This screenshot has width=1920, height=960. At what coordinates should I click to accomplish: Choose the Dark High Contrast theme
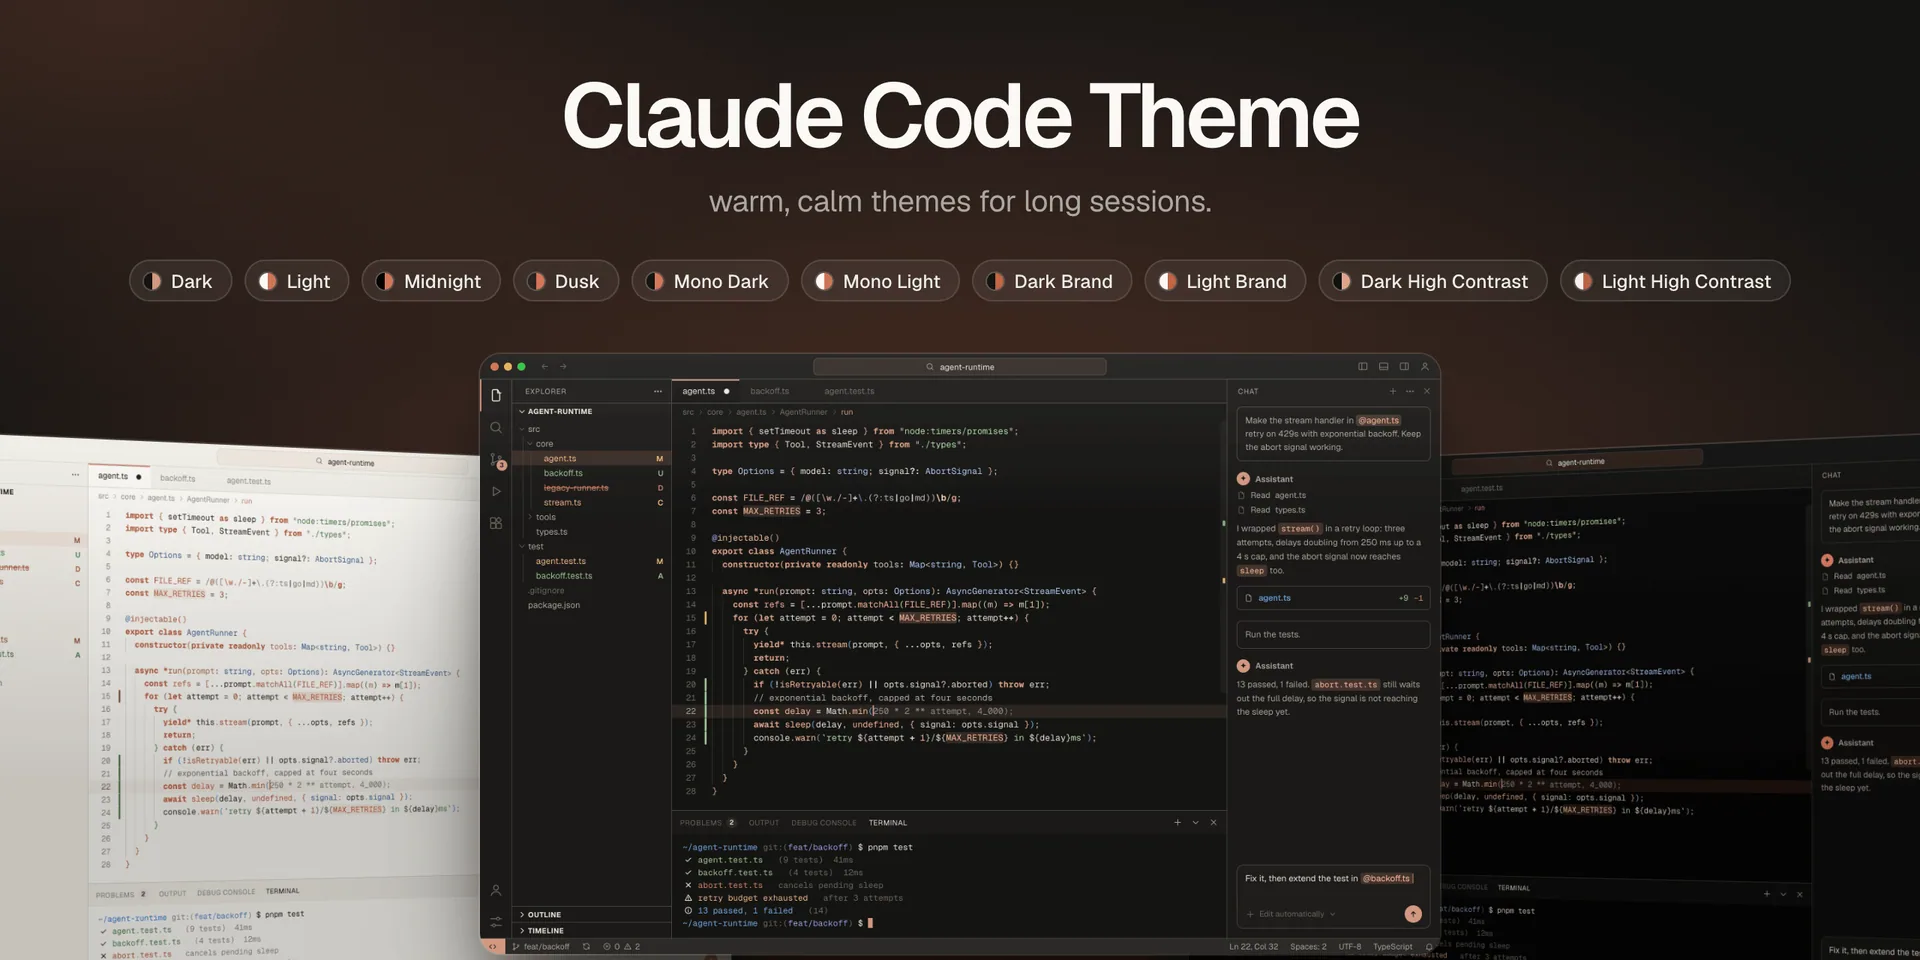tap(1433, 281)
